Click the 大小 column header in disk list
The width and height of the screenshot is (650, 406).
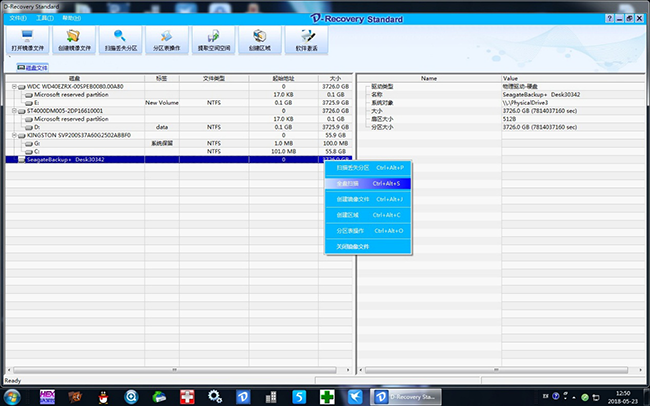pos(335,78)
